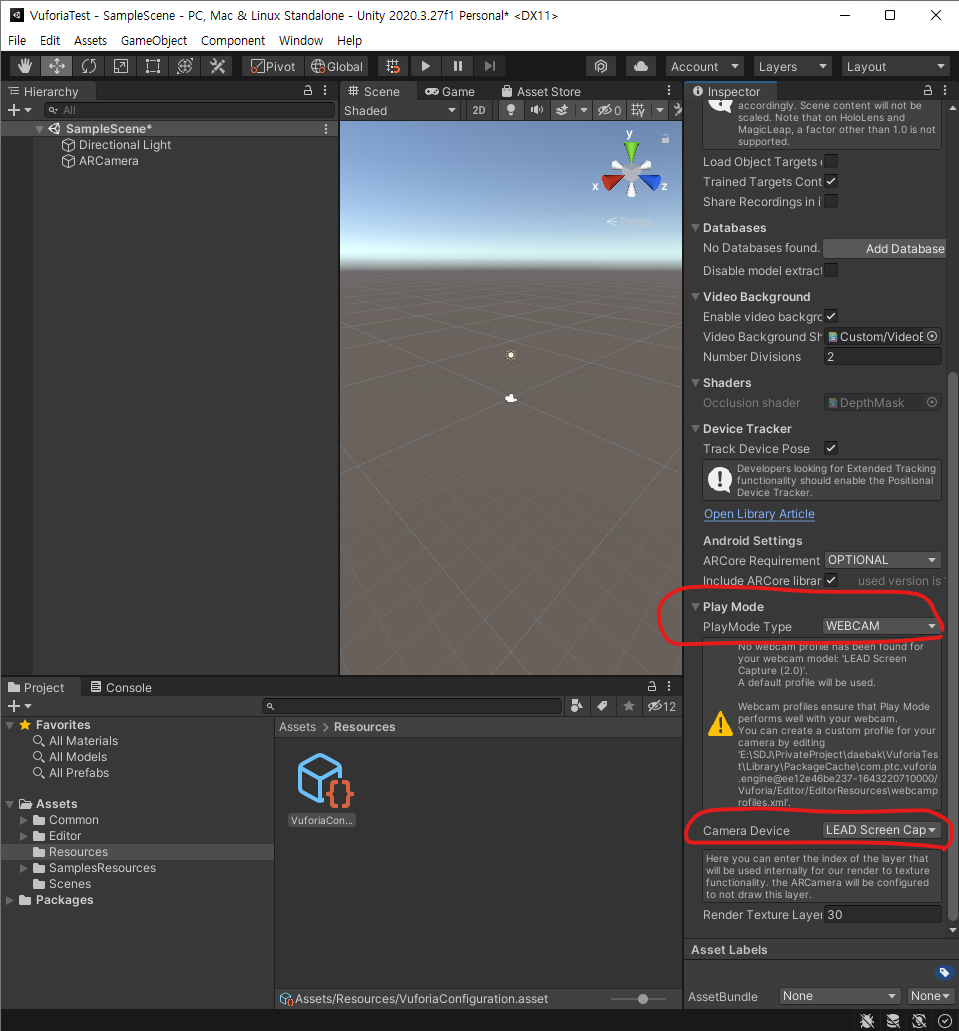
Task: Uncheck Trained Targets checkbox
Action: click(831, 181)
